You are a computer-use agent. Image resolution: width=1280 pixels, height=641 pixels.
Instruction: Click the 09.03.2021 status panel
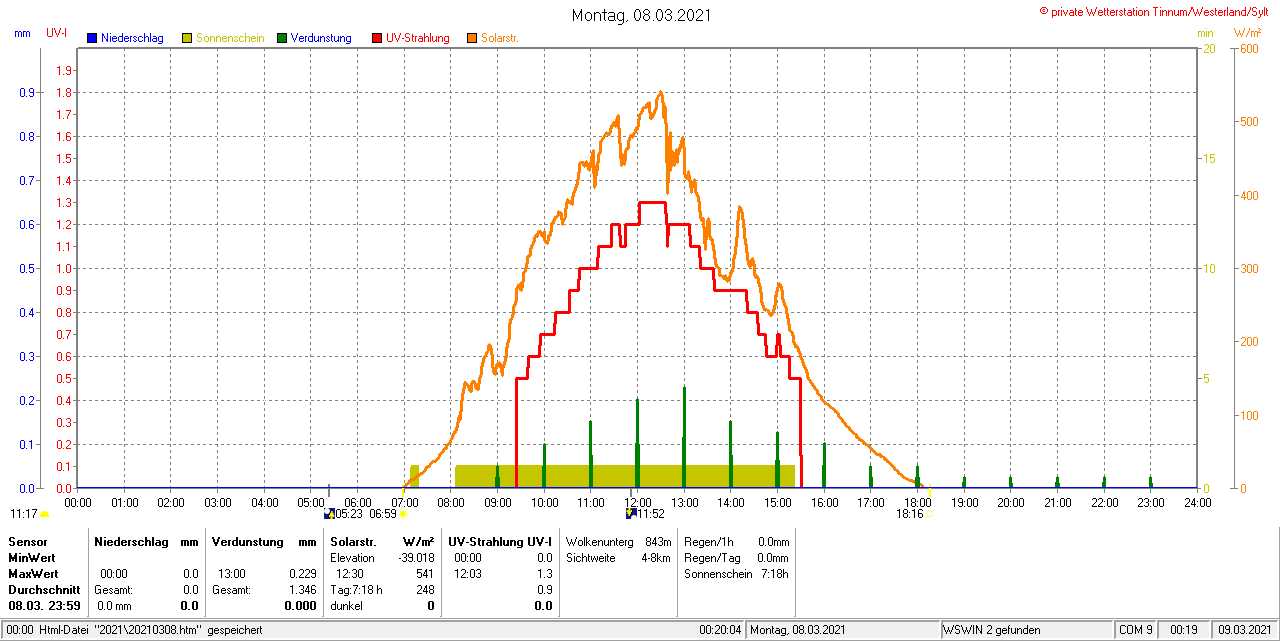click(1243, 630)
